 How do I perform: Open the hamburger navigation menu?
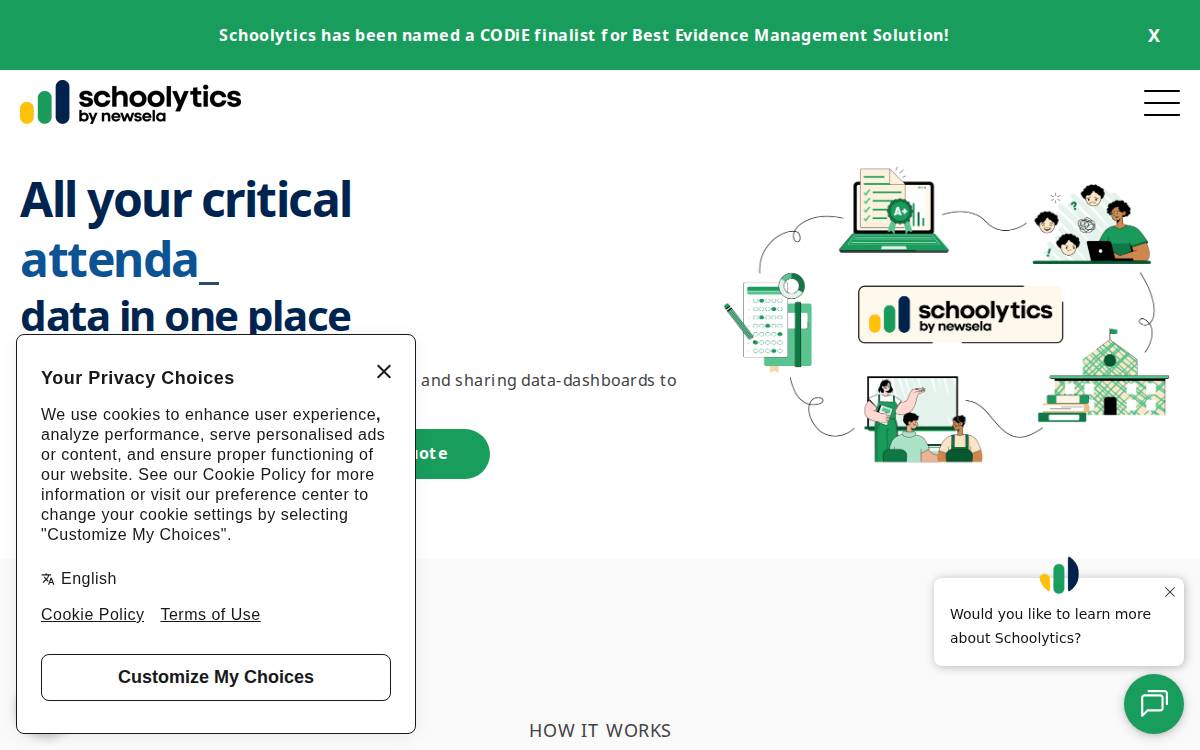pos(1161,103)
